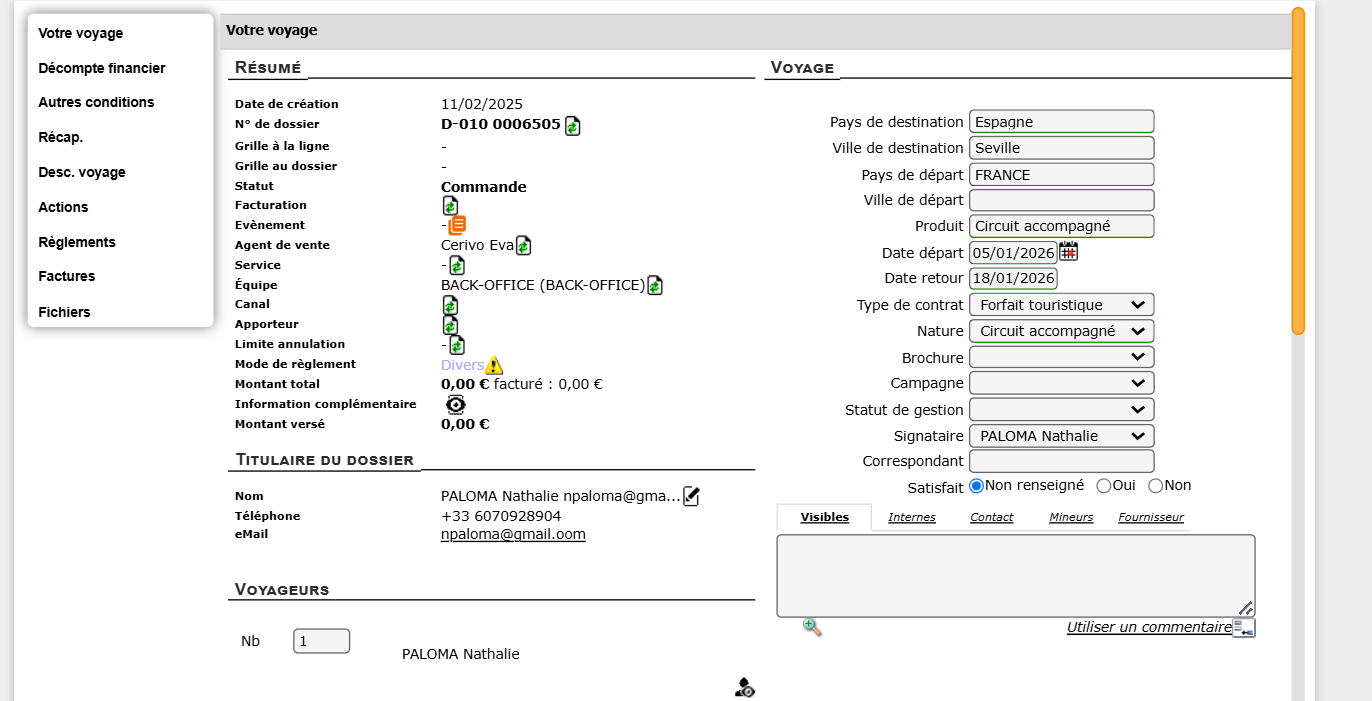Switch to the Mineurs comment tab
The image size is (1372, 701).
[x=1071, y=517]
